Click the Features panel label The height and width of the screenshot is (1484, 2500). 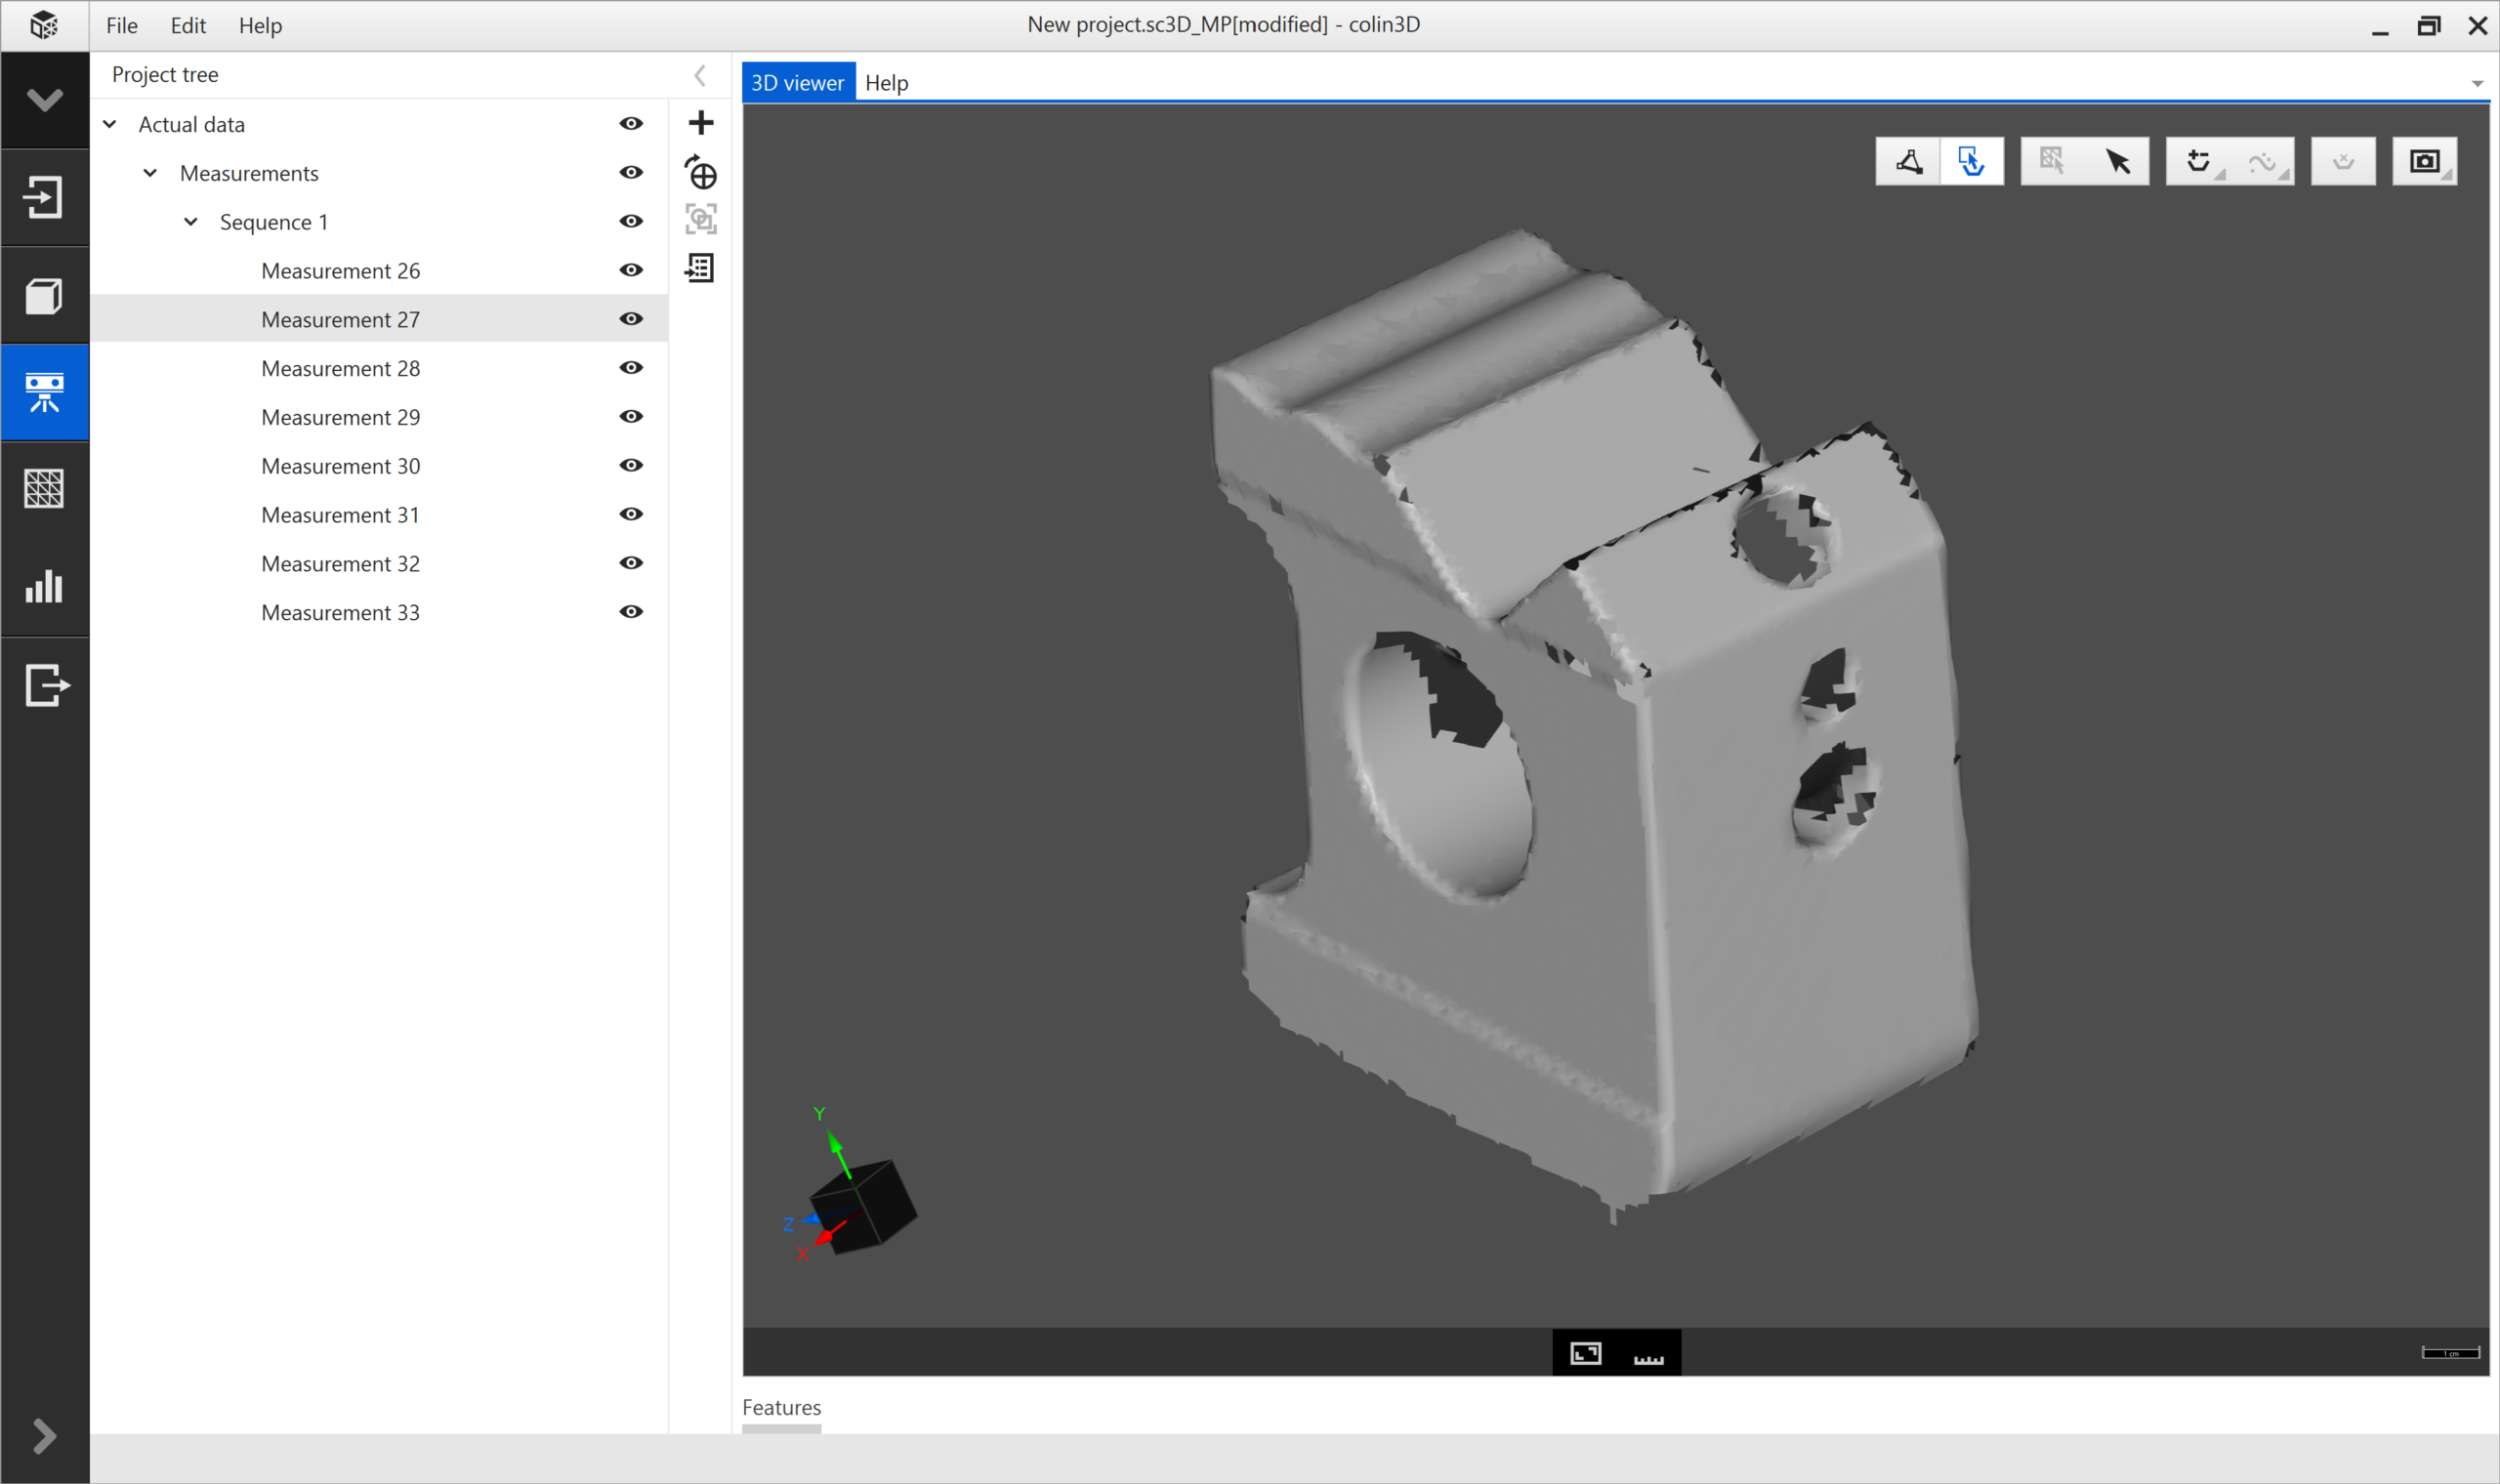[x=781, y=1407]
